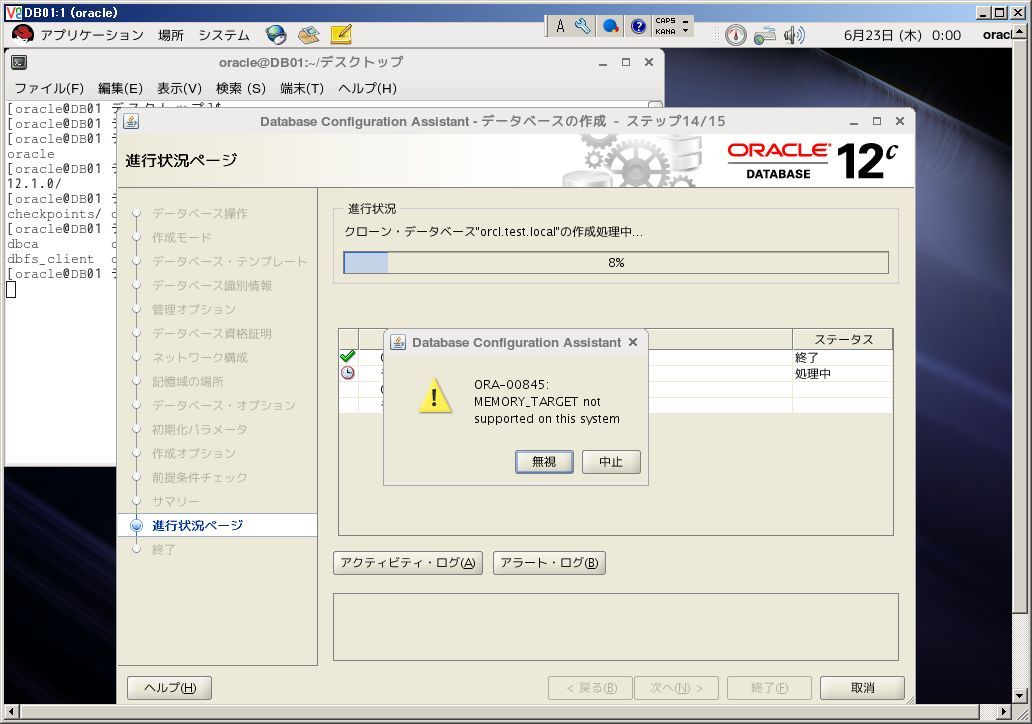Open アクティビティ・ログ(A) button
Image resolution: width=1032 pixels, height=724 pixels.
pyautogui.click(x=408, y=563)
